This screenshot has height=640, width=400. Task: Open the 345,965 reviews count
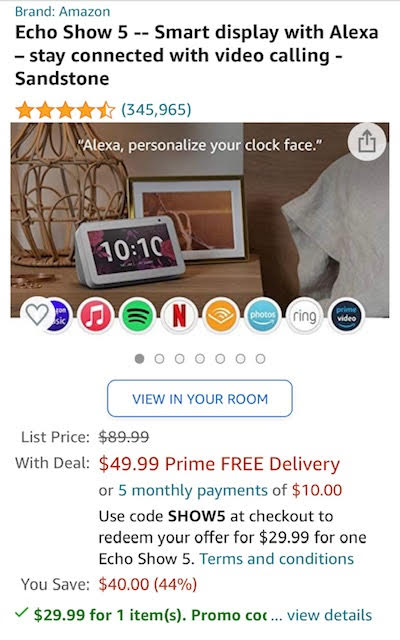click(156, 109)
